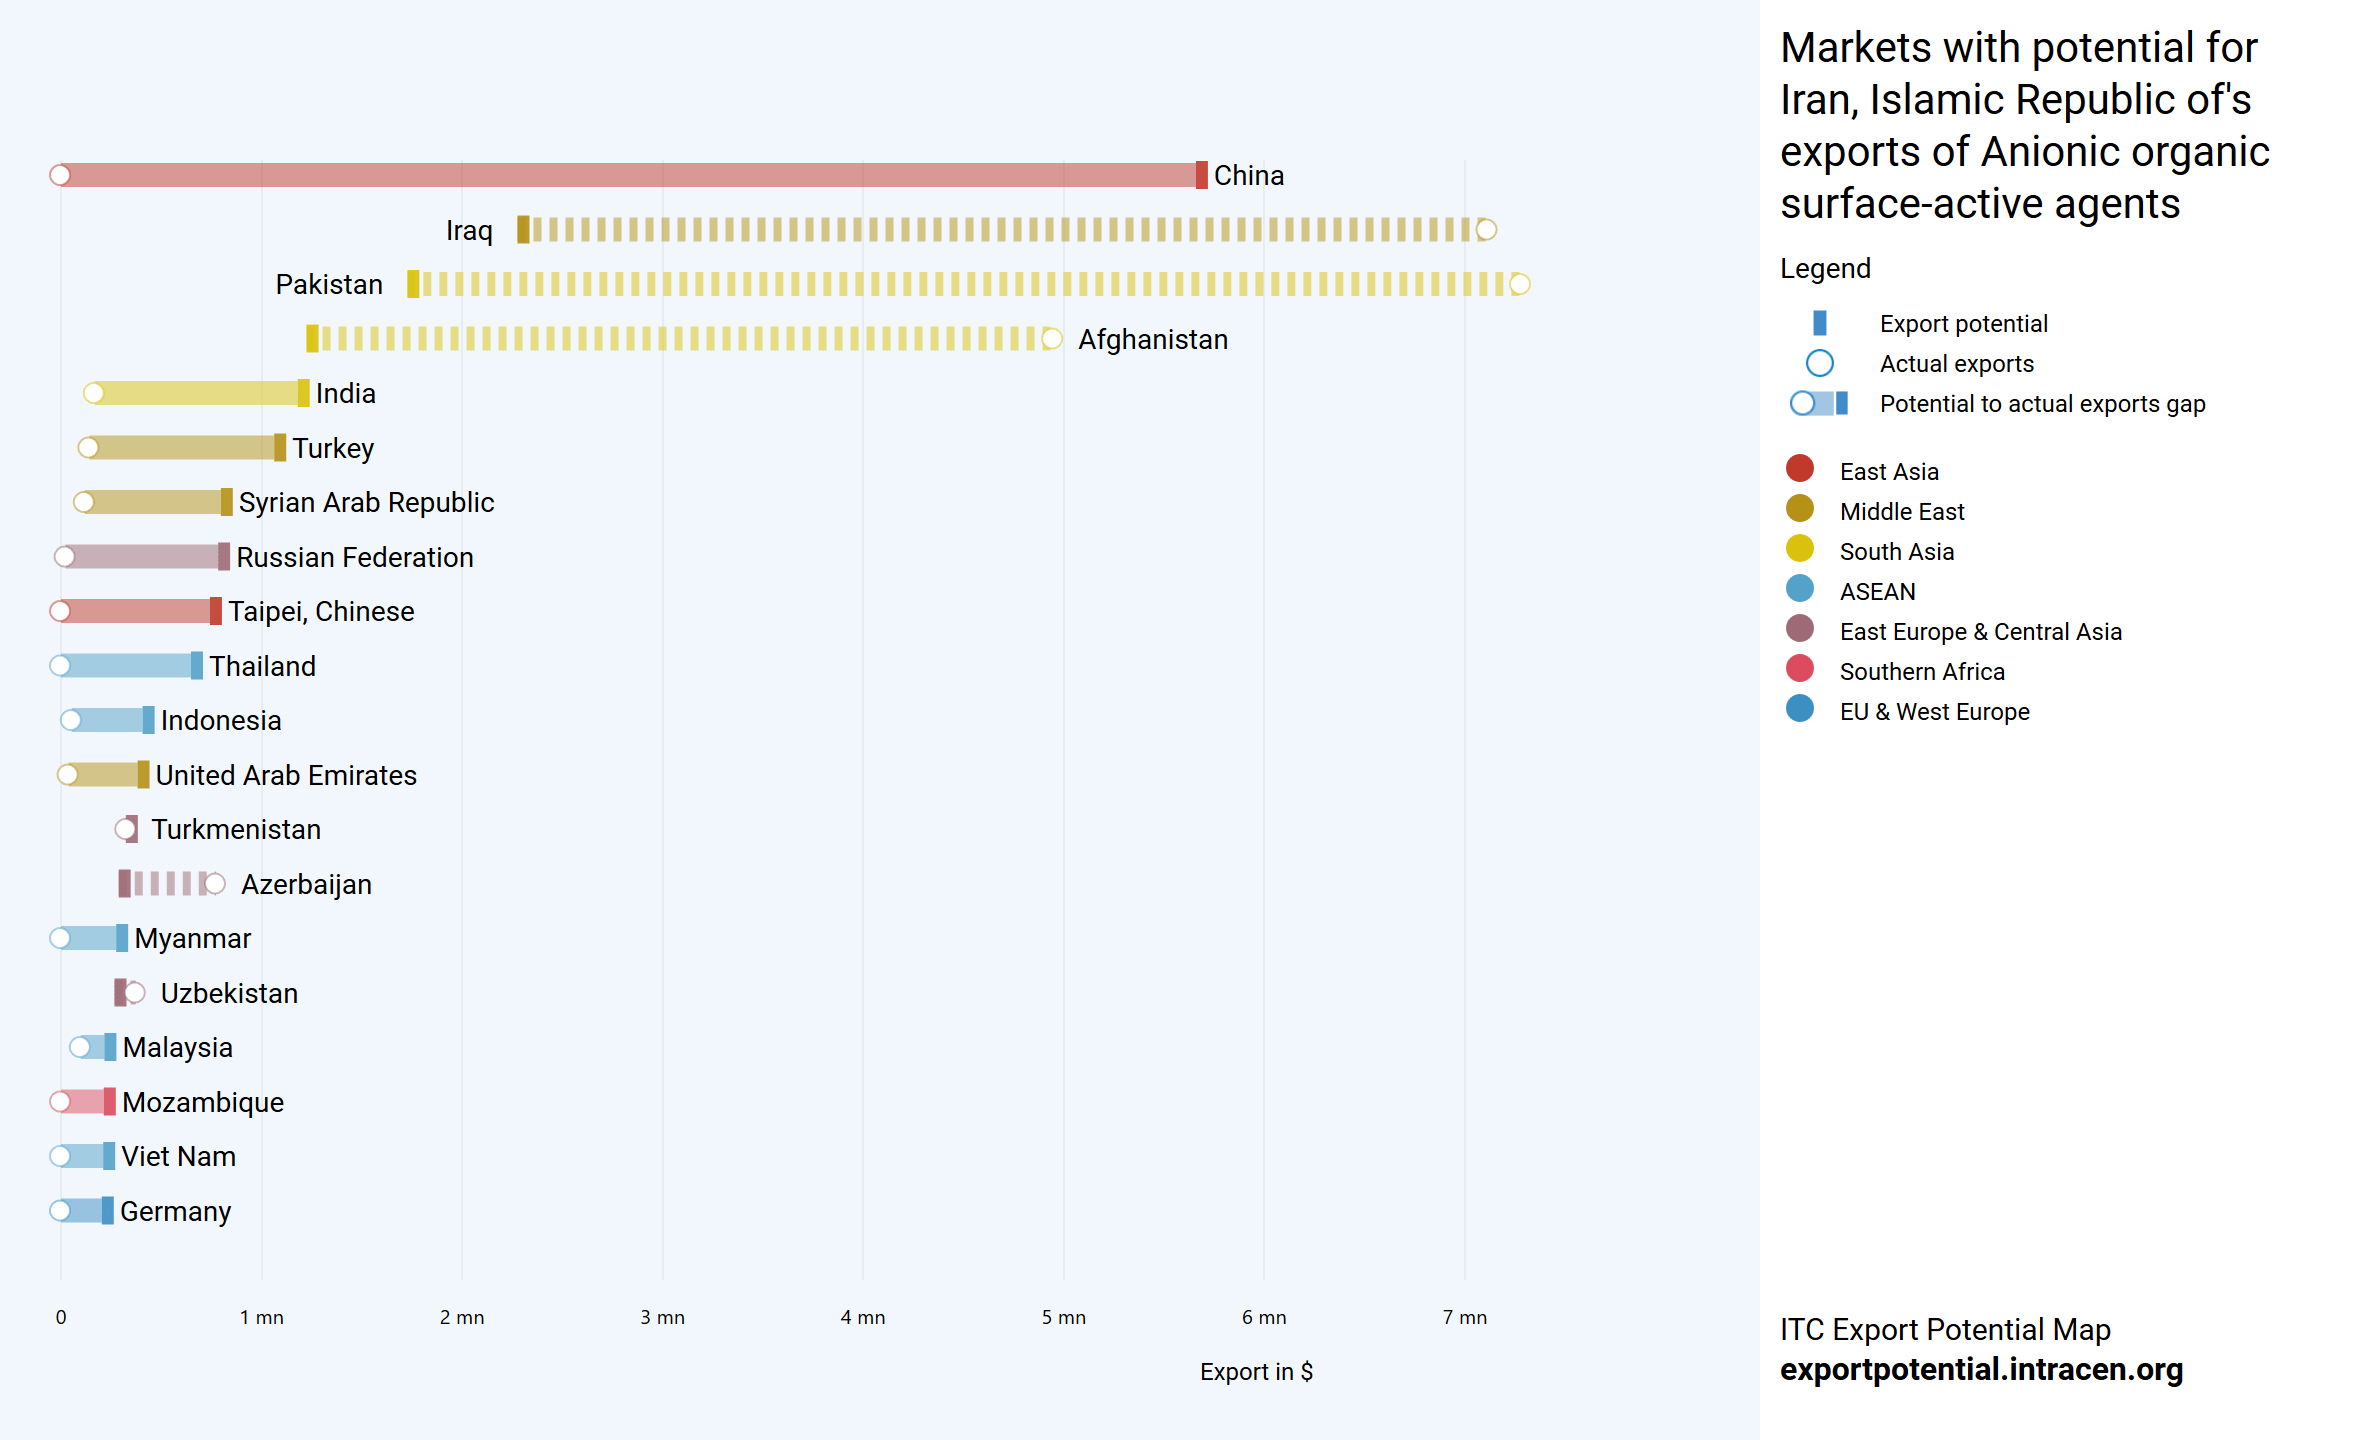Click Azerbaijan's actual exports circle marker

pyautogui.click(x=214, y=884)
